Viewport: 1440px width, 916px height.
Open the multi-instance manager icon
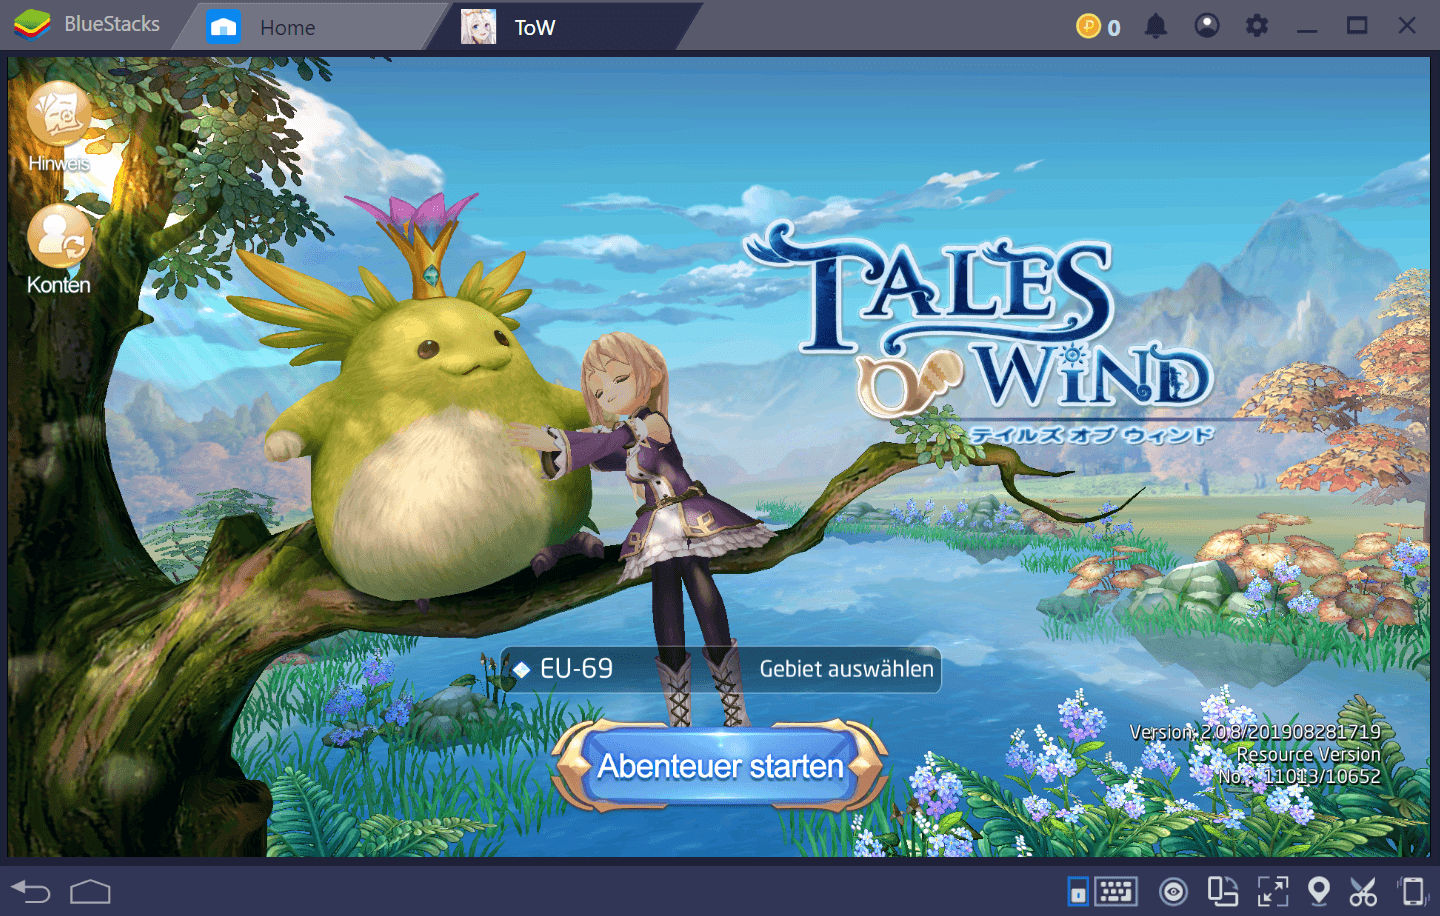(x=1222, y=891)
